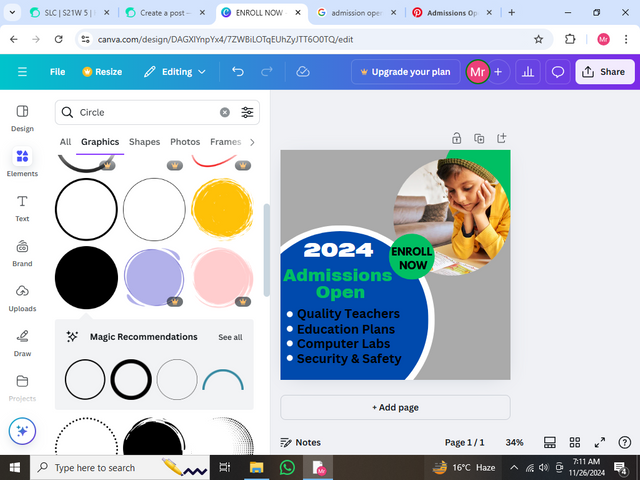The image size is (640, 480).
Task: Switch to the Pinterest Admissions browser tab
Action: click(x=452, y=13)
